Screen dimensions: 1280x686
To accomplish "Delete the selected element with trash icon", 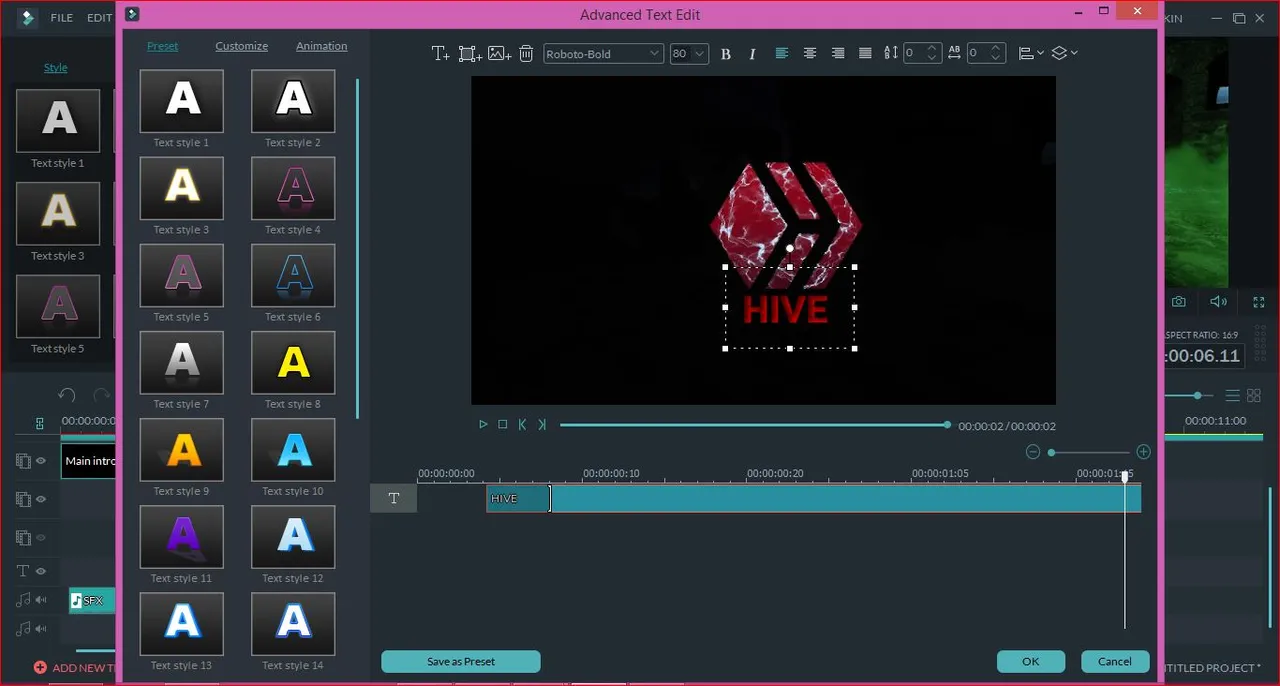I will [x=526, y=53].
